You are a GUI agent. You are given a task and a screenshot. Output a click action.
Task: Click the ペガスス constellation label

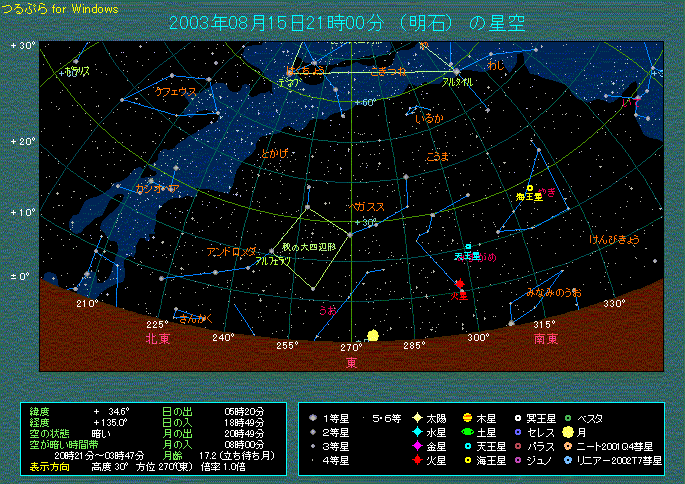pyautogui.click(x=366, y=206)
